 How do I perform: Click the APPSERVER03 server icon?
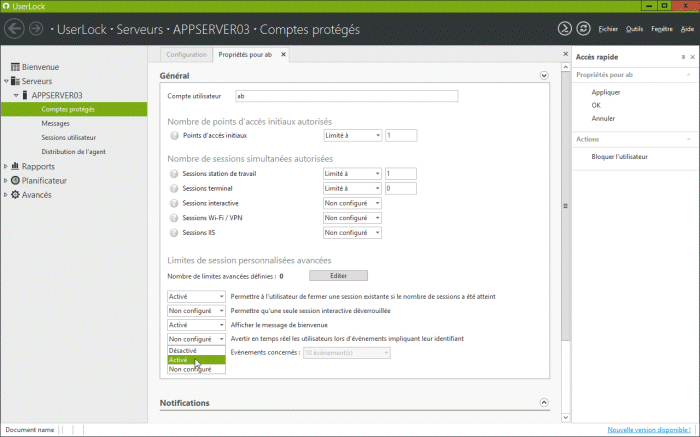(25, 95)
